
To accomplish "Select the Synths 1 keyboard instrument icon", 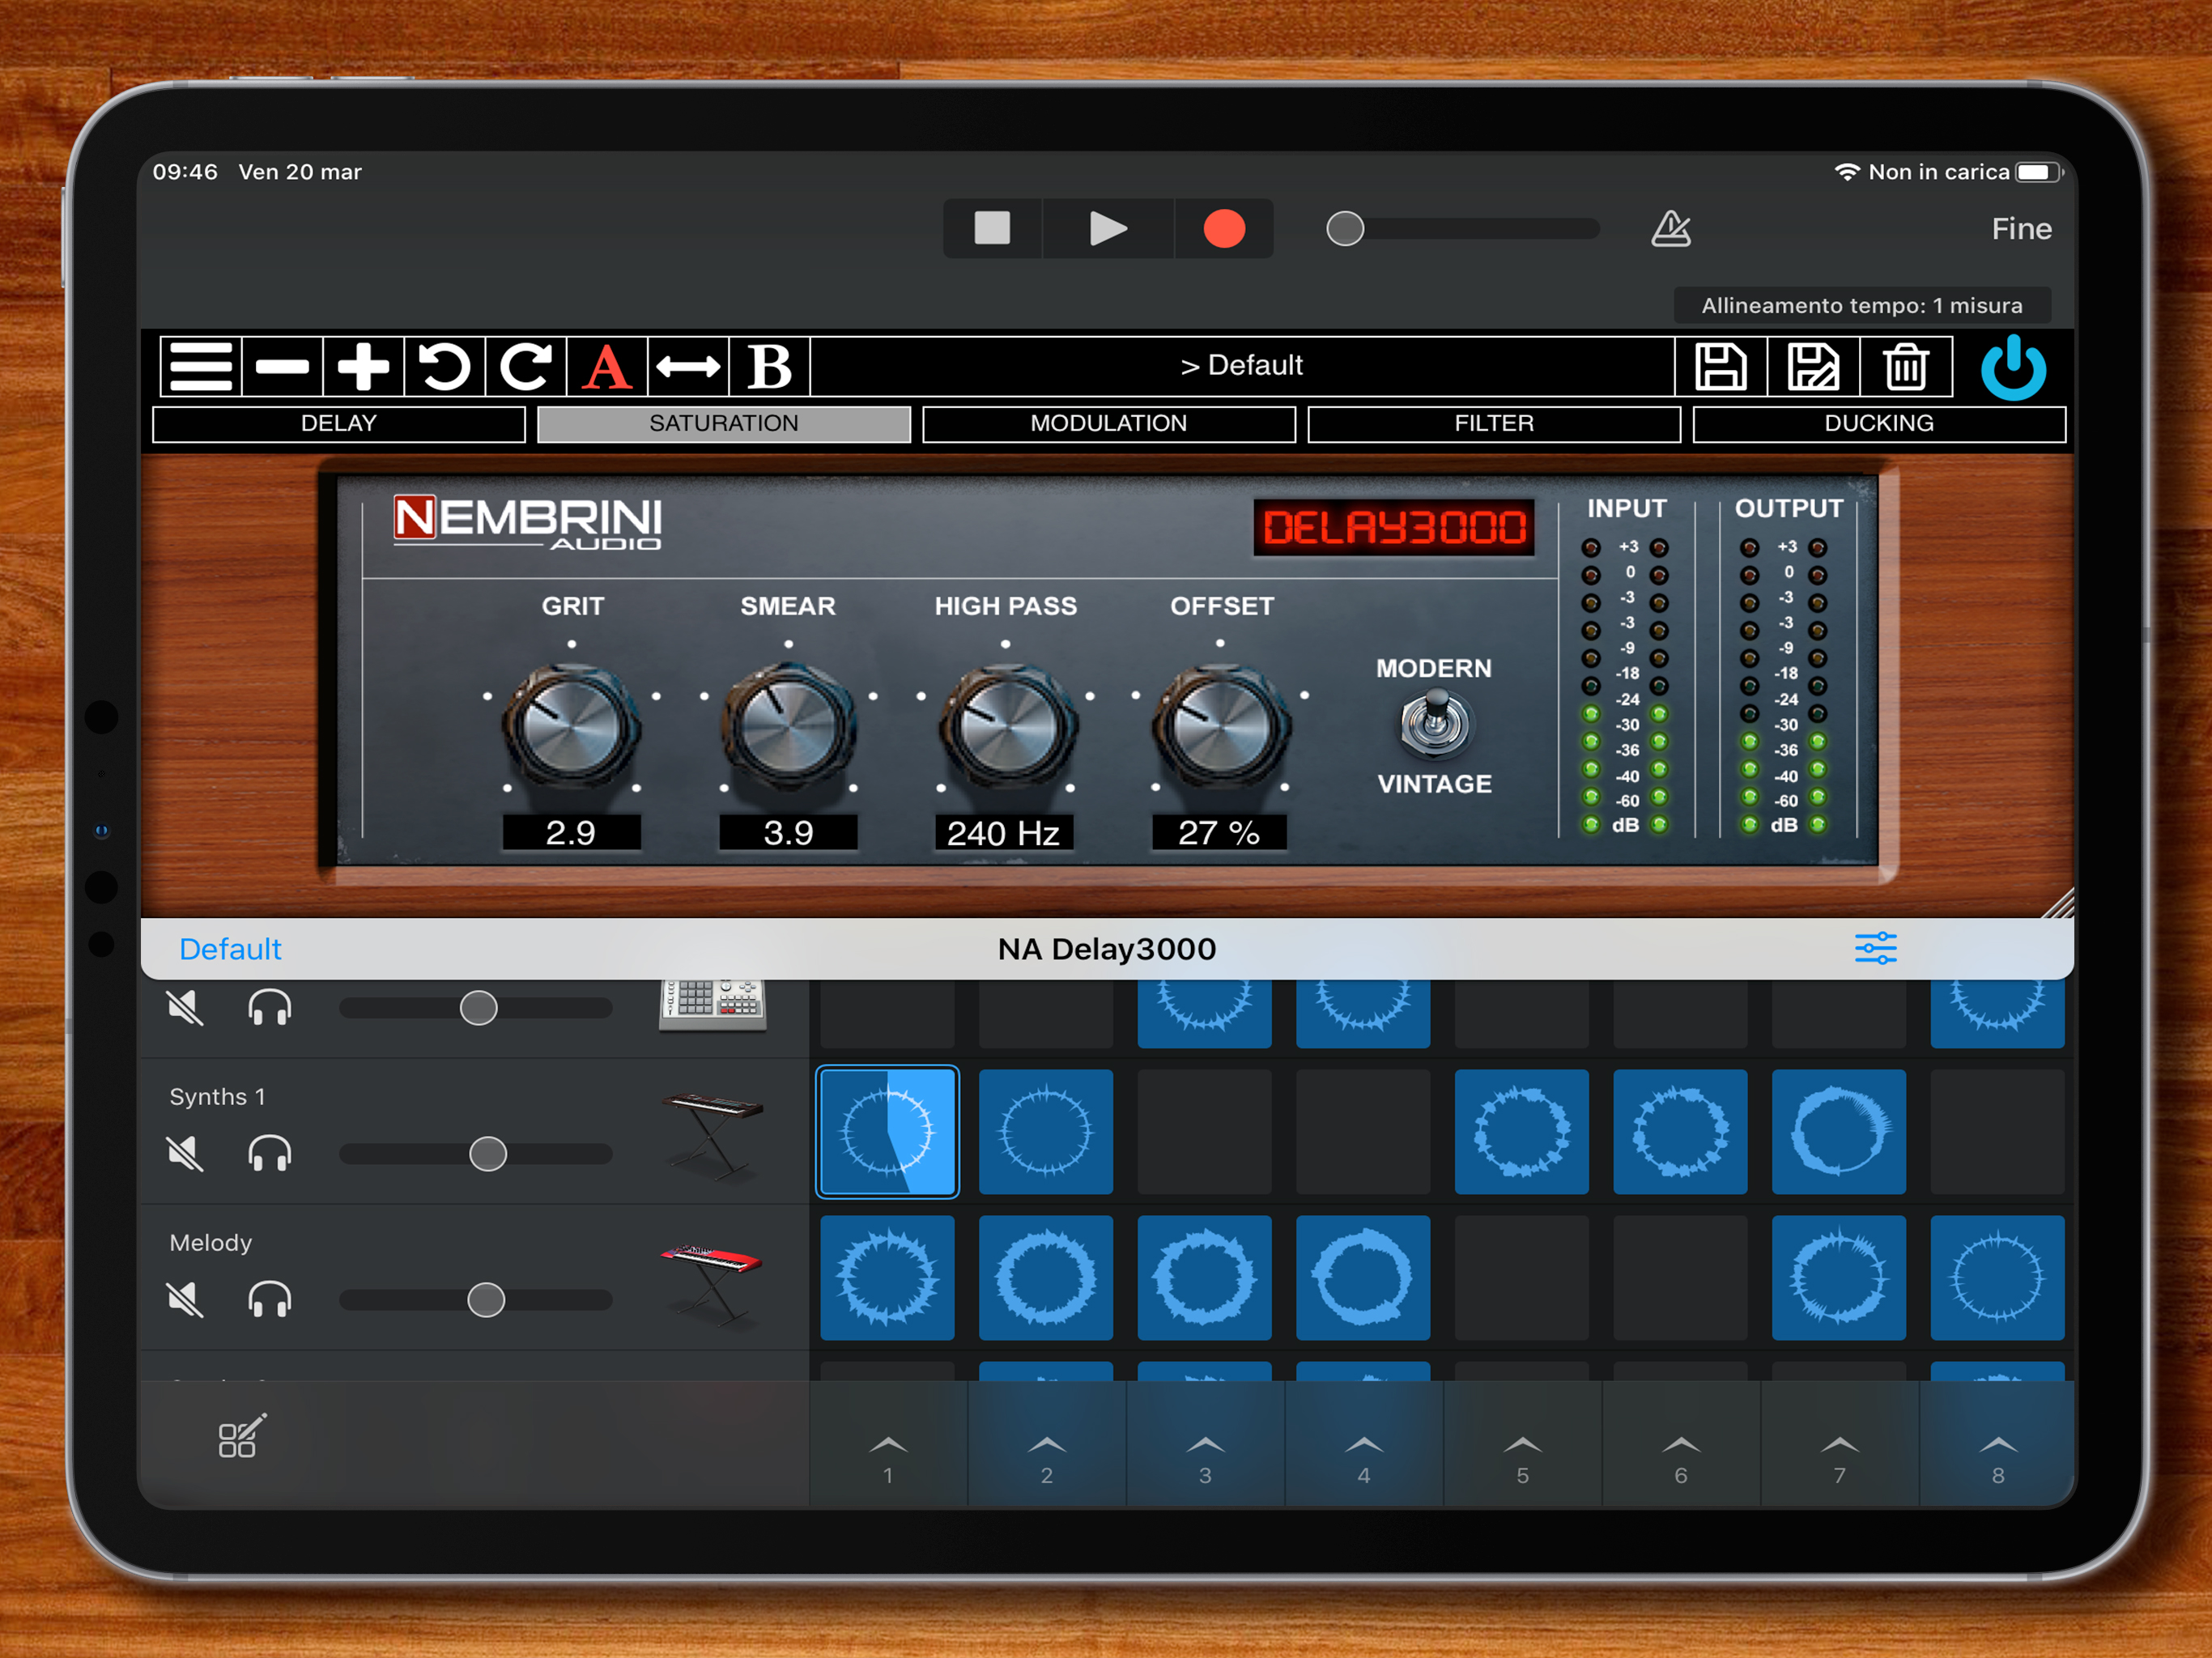I will coord(712,1135).
